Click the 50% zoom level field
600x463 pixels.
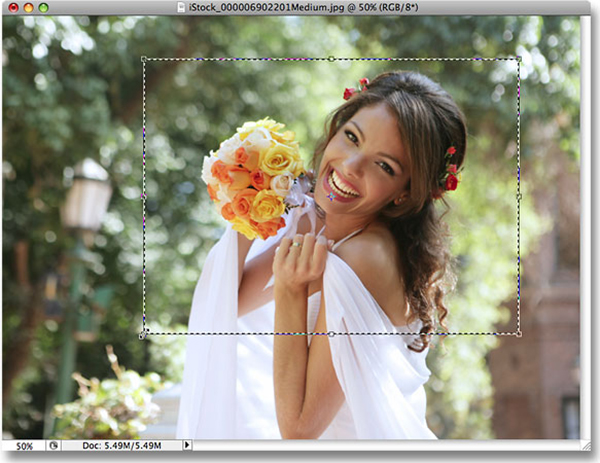pyautogui.click(x=24, y=445)
